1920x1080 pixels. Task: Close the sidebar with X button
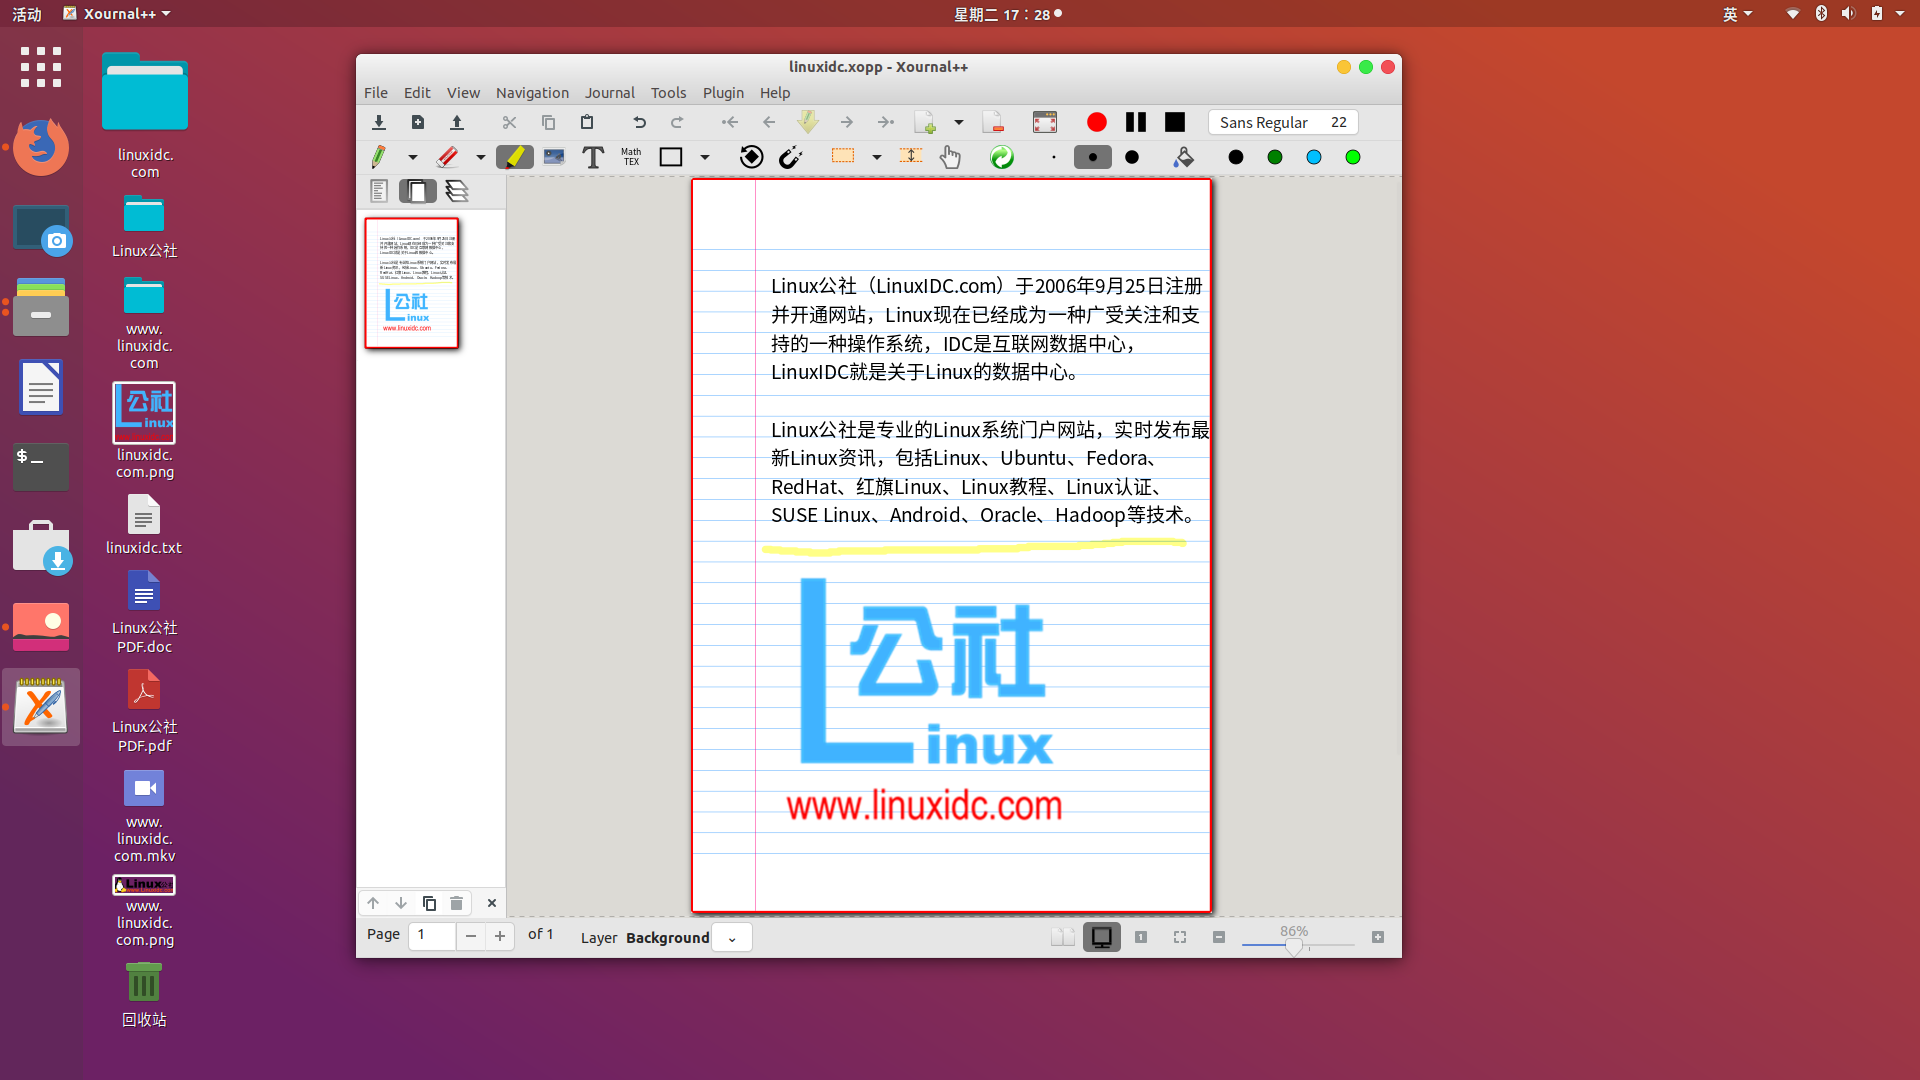click(491, 903)
